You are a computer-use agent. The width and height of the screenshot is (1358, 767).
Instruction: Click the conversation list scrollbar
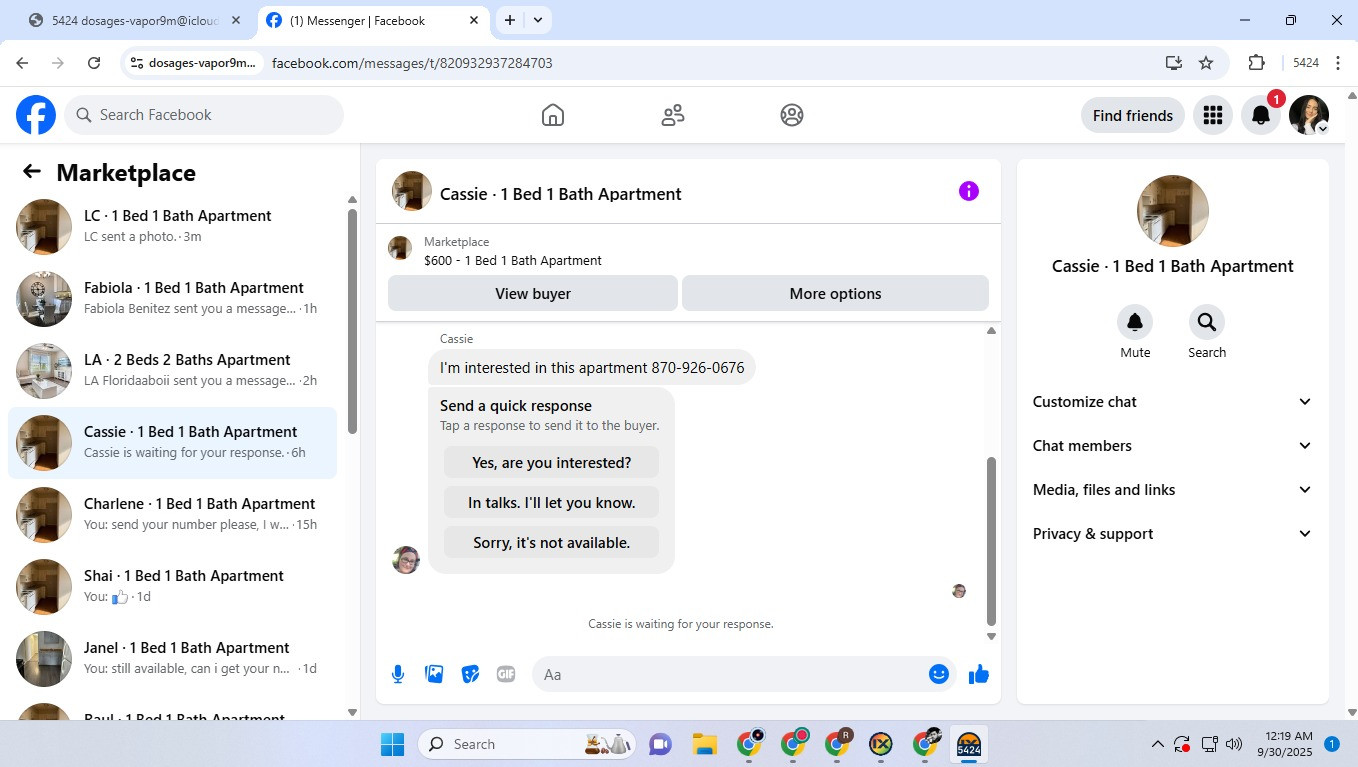[352, 320]
